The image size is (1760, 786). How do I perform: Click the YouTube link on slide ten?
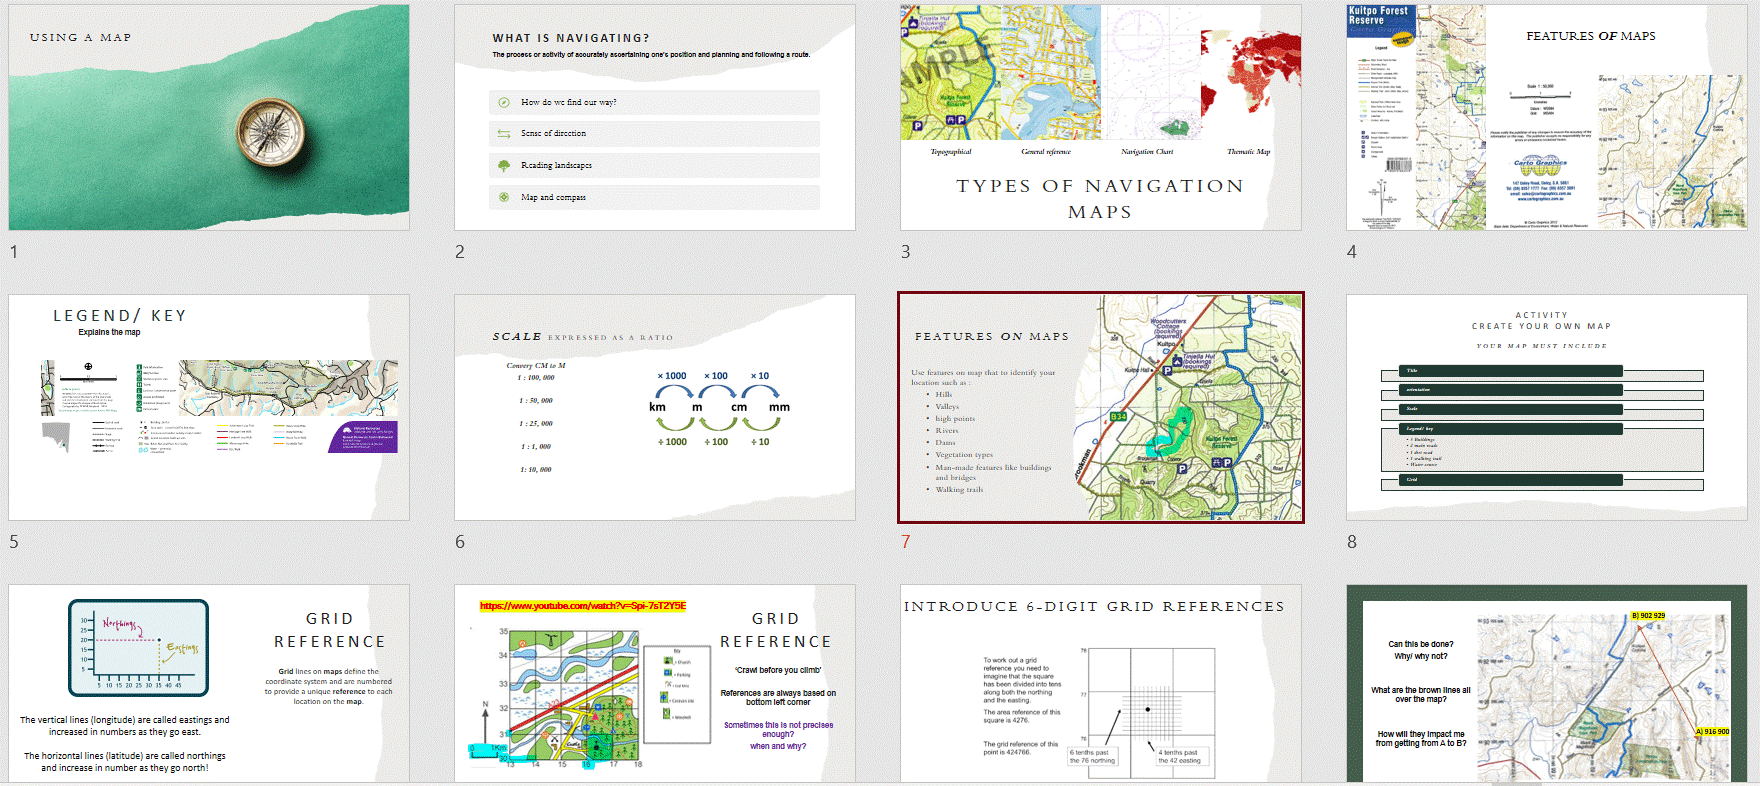[x=582, y=606]
